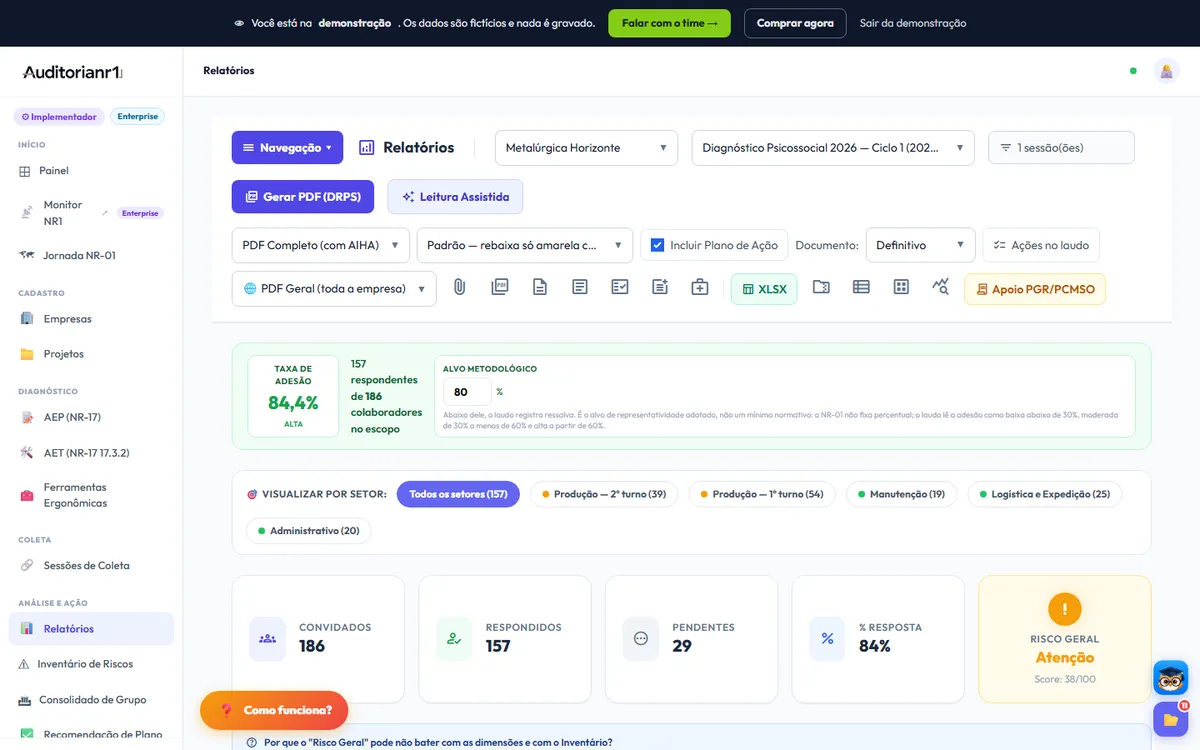Open Inventário de Riscos in sidebar
Screen dimensions: 1200x750
click(85, 664)
